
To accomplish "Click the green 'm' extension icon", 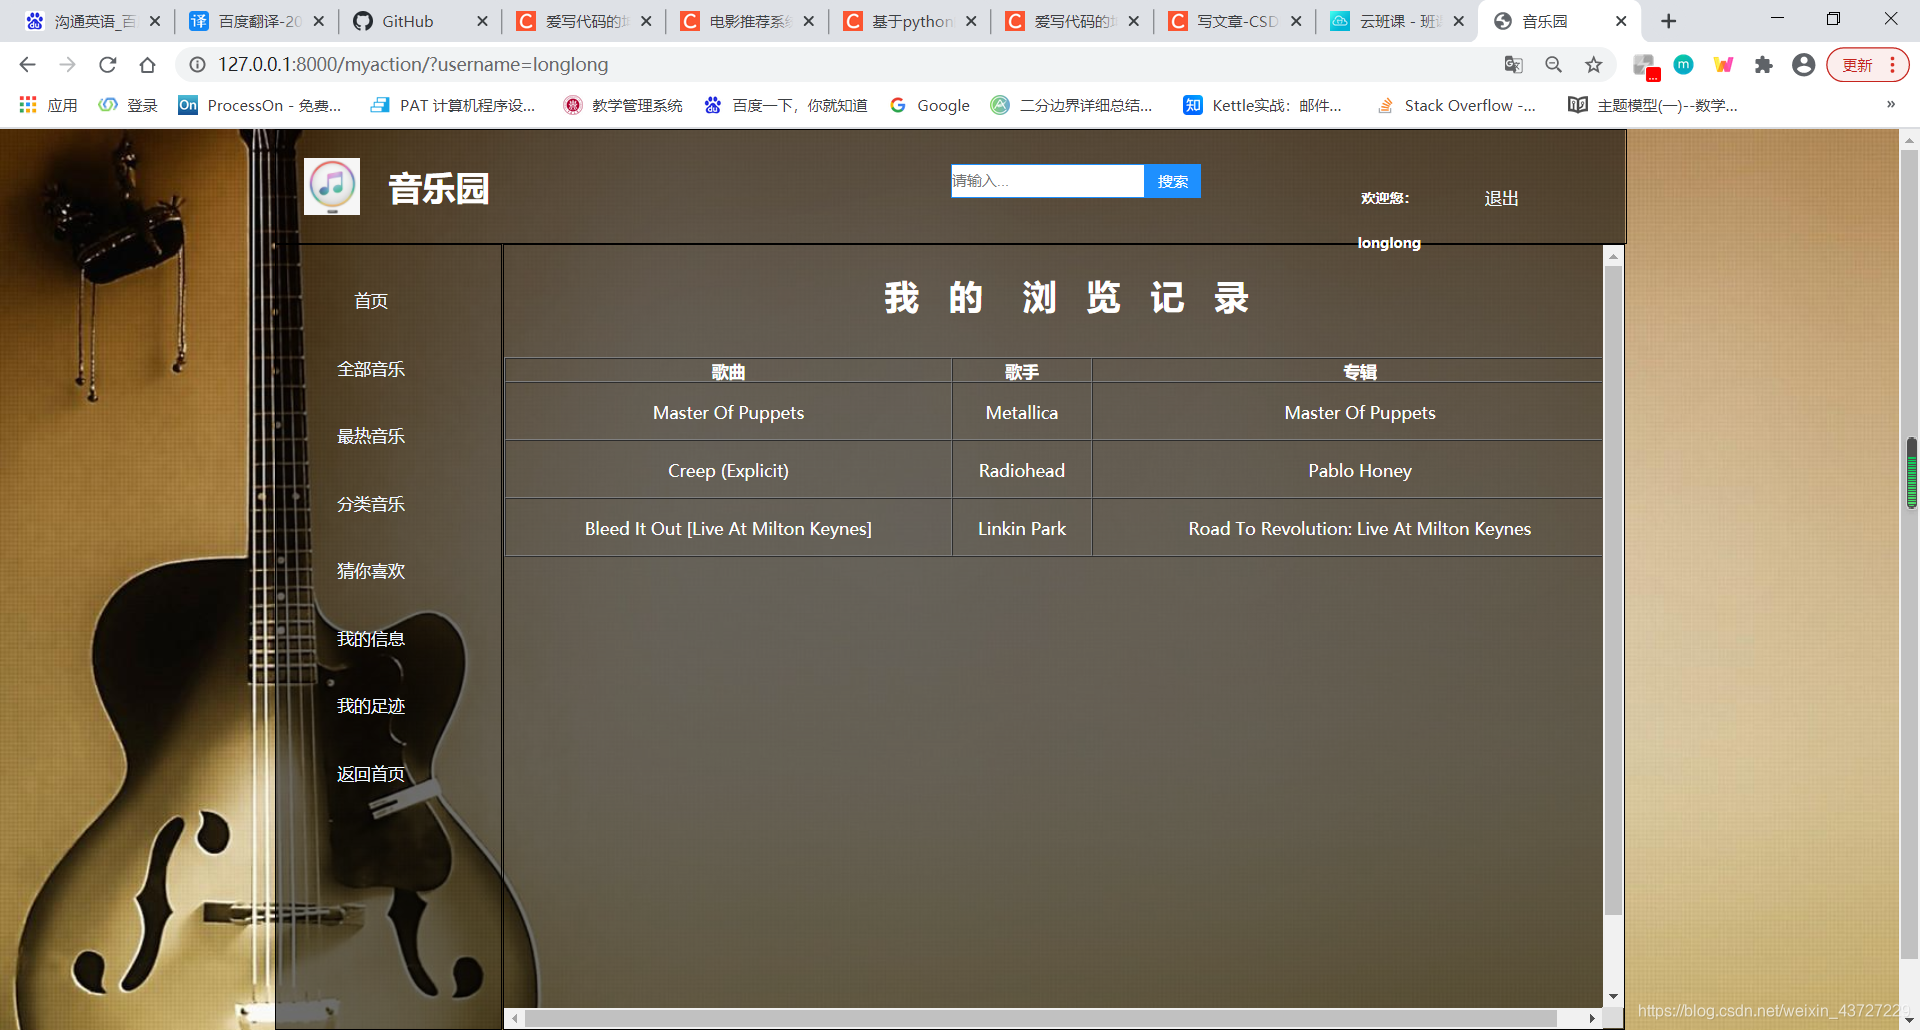I will coord(1683,65).
